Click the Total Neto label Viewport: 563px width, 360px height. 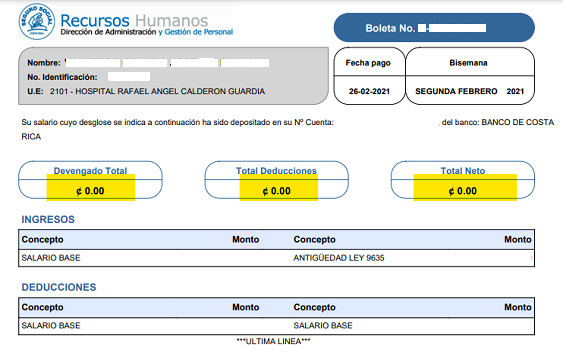pos(463,171)
